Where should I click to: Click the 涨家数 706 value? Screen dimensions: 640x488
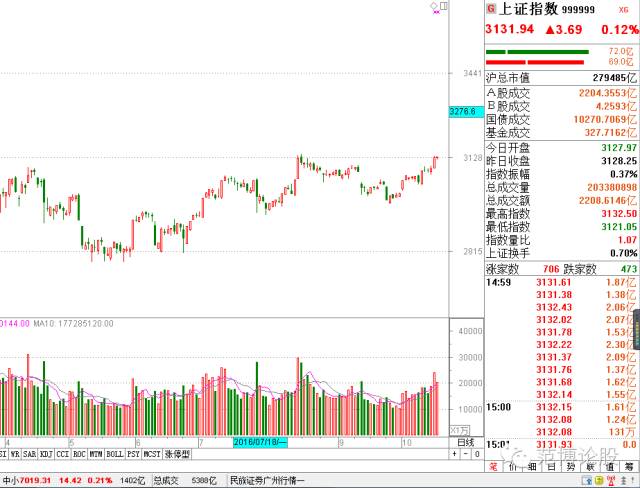point(551,269)
